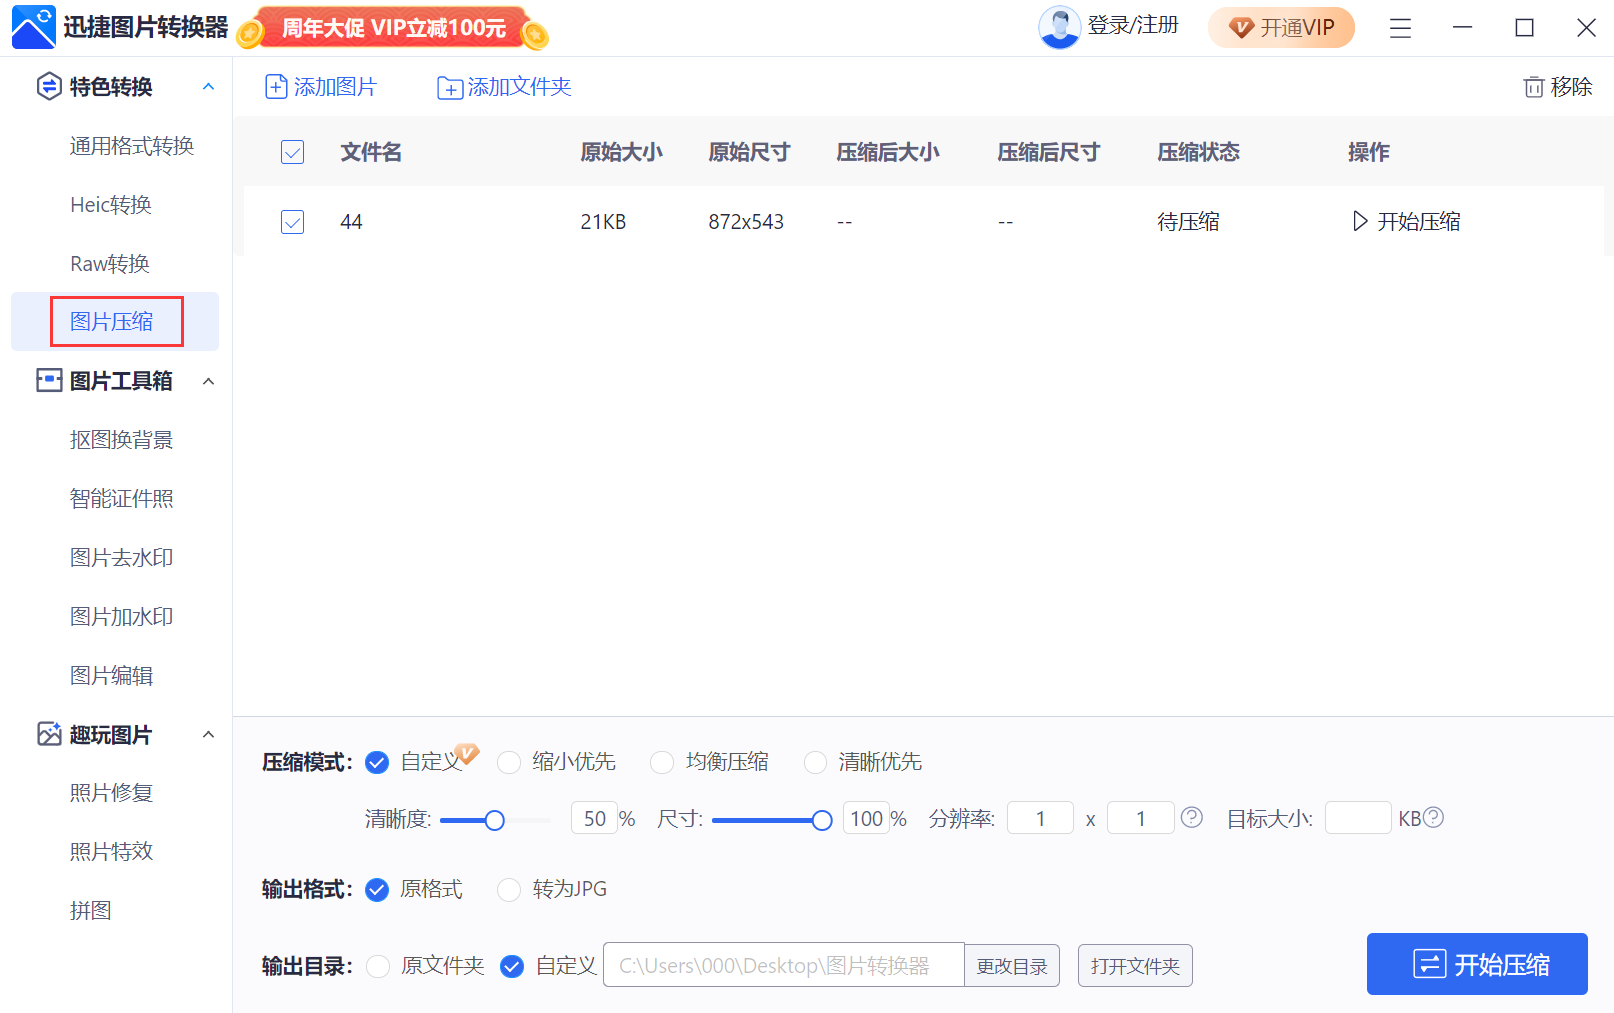Click the VIP badge next to 自定义
This screenshot has width=1614, height=1013.
coord(467,752)
